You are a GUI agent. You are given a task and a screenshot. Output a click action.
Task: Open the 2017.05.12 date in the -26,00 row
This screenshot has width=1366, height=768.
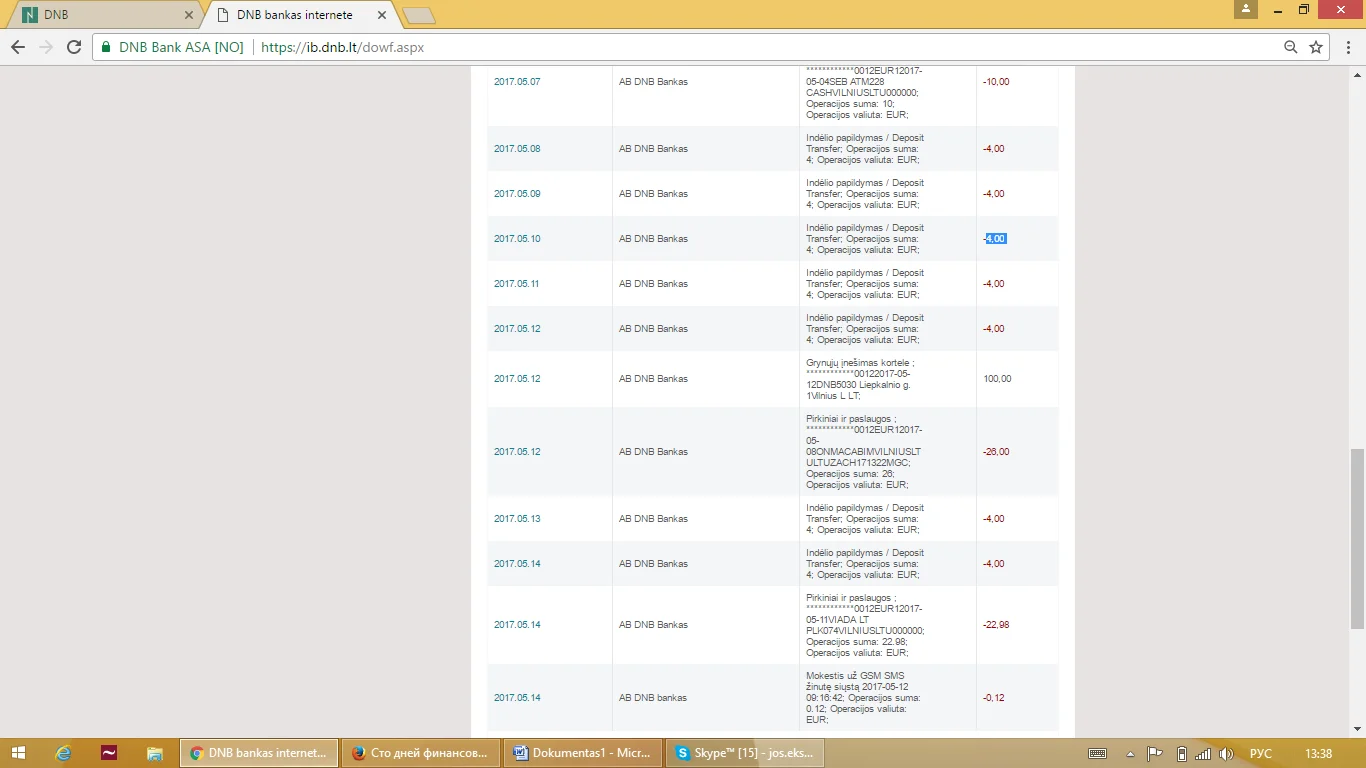(517, 452)
